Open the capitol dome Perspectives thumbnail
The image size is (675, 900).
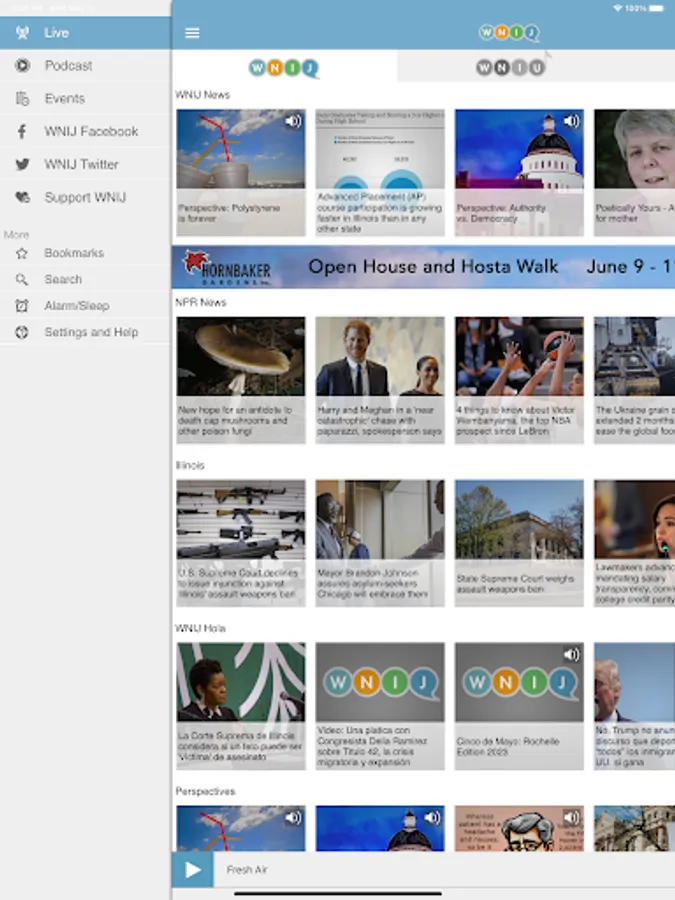(x=380, y=828)
